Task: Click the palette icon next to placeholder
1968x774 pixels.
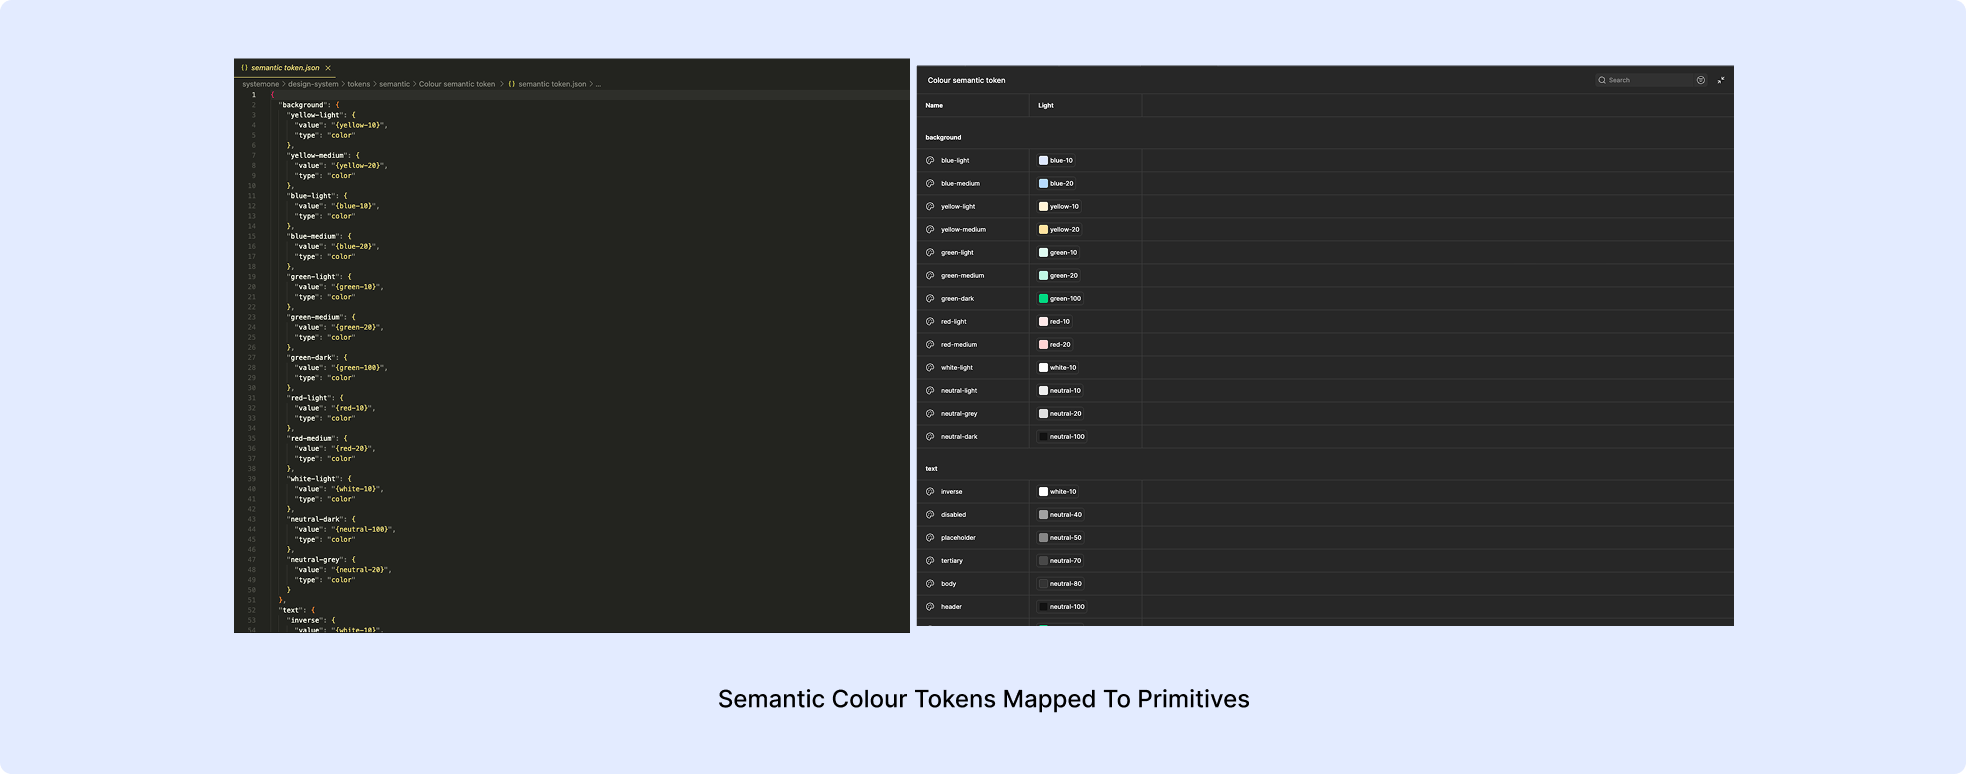Action: pos(930,537)
